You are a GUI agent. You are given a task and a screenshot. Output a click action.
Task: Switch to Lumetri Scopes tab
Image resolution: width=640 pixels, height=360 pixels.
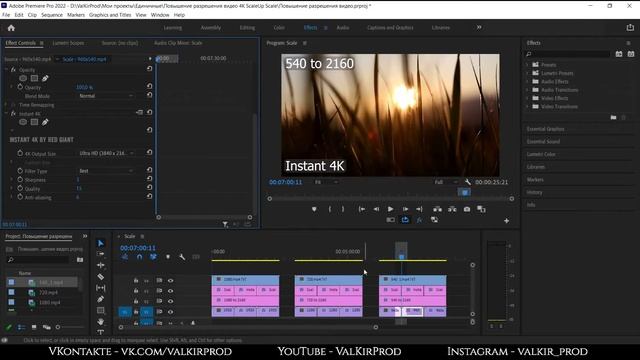[68, 43]
